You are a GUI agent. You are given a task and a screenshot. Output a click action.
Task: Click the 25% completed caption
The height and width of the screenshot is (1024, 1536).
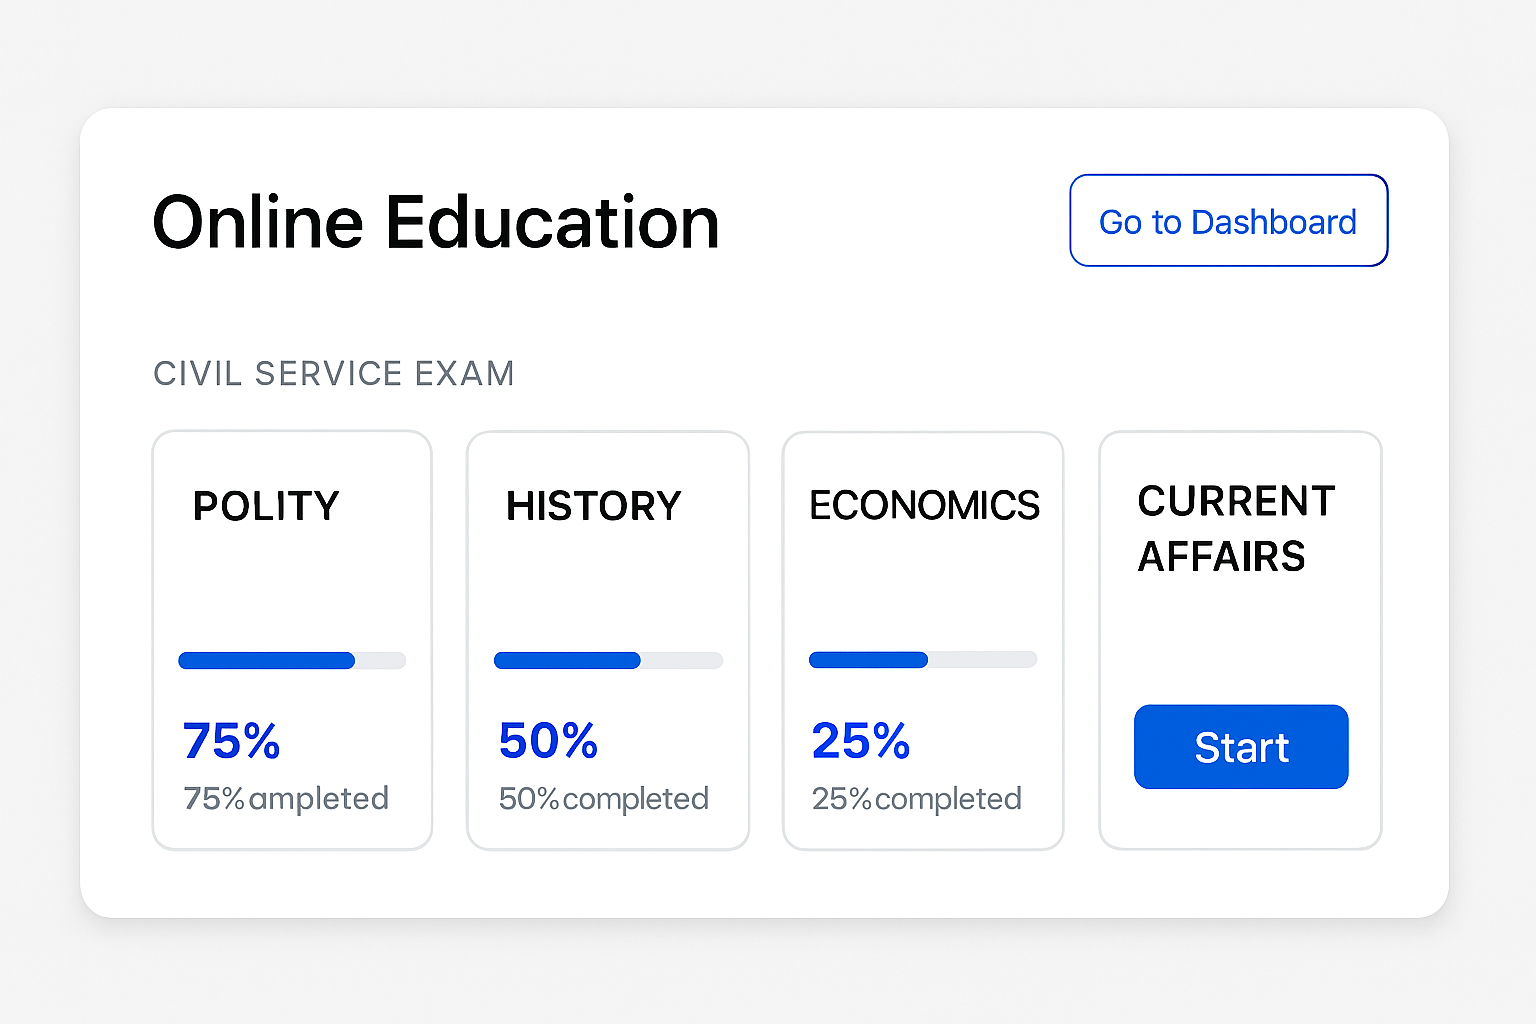(x=916, y=798)
